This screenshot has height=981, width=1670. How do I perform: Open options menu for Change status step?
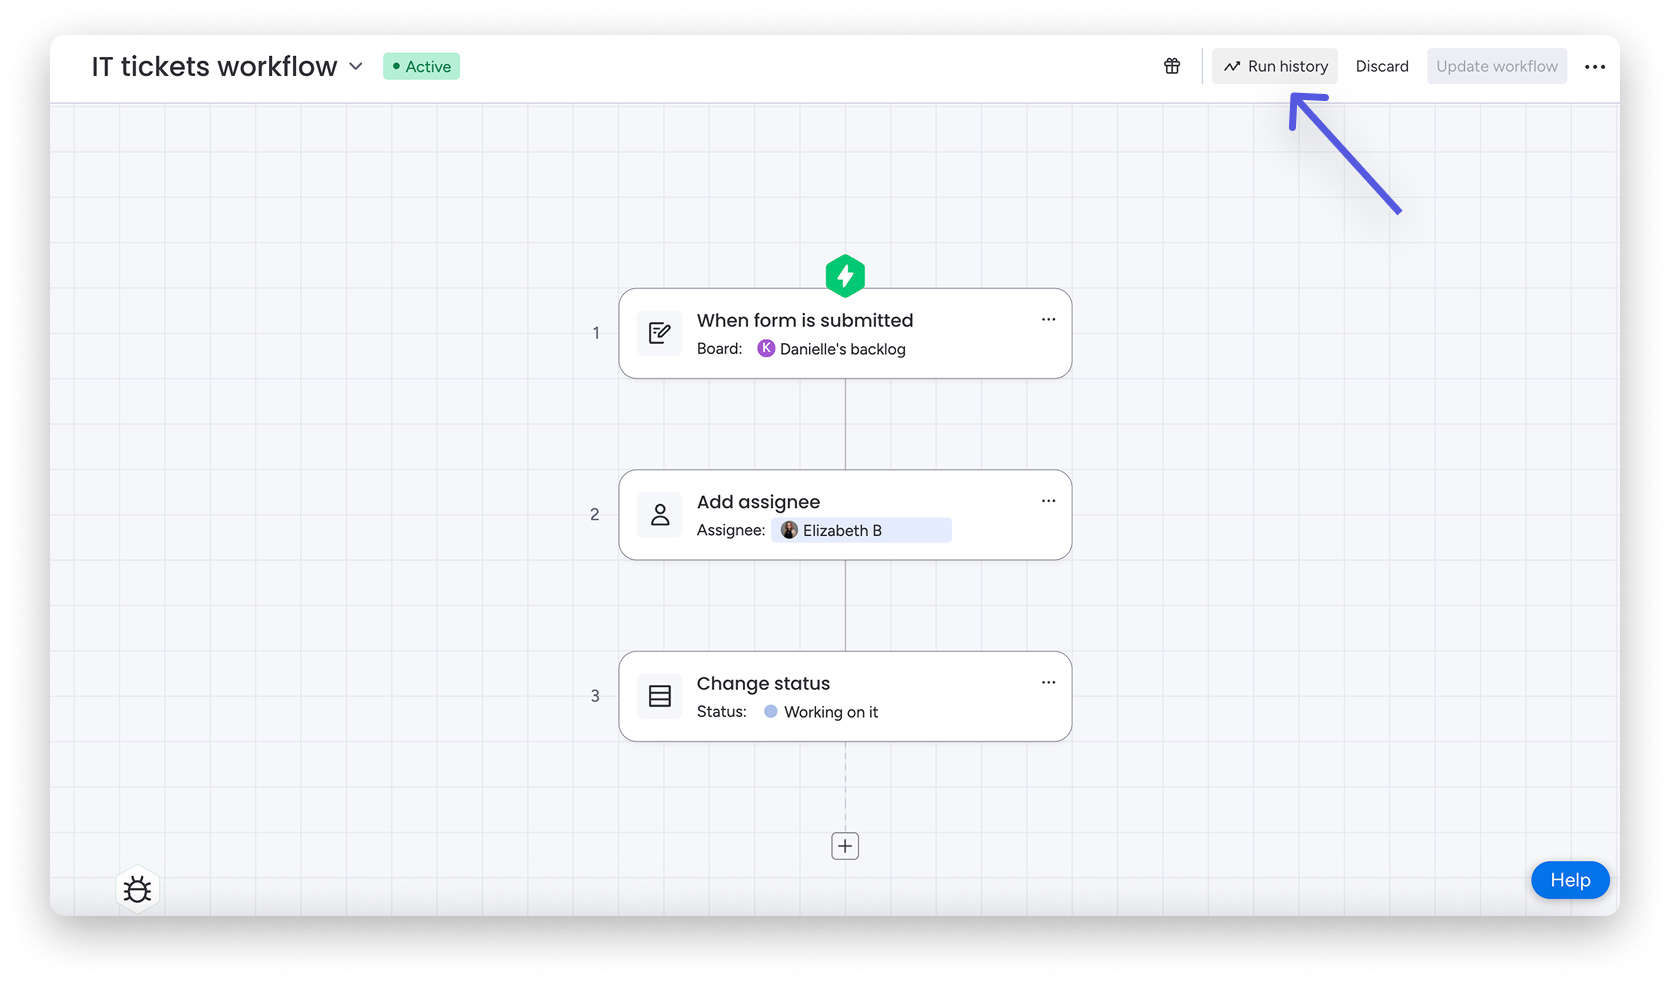pos(1048,683)
